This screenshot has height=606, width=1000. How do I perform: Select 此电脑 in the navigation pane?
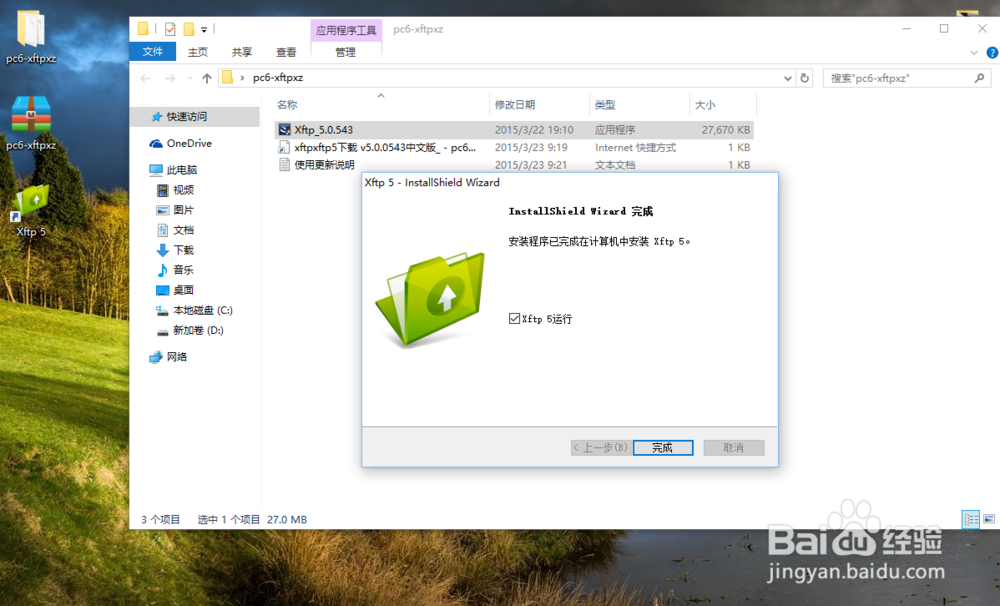[173, 170]
